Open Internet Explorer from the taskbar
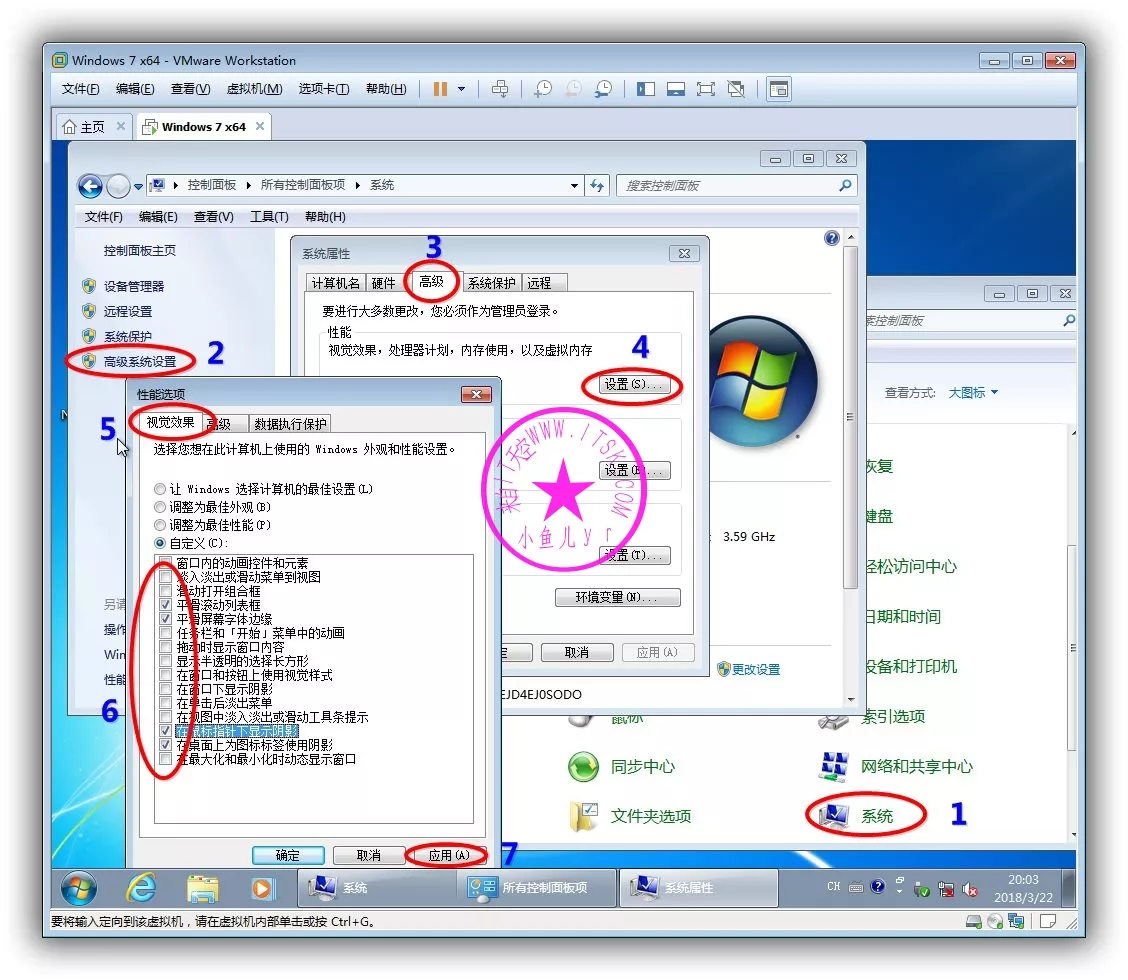 (x=141, y=887)
